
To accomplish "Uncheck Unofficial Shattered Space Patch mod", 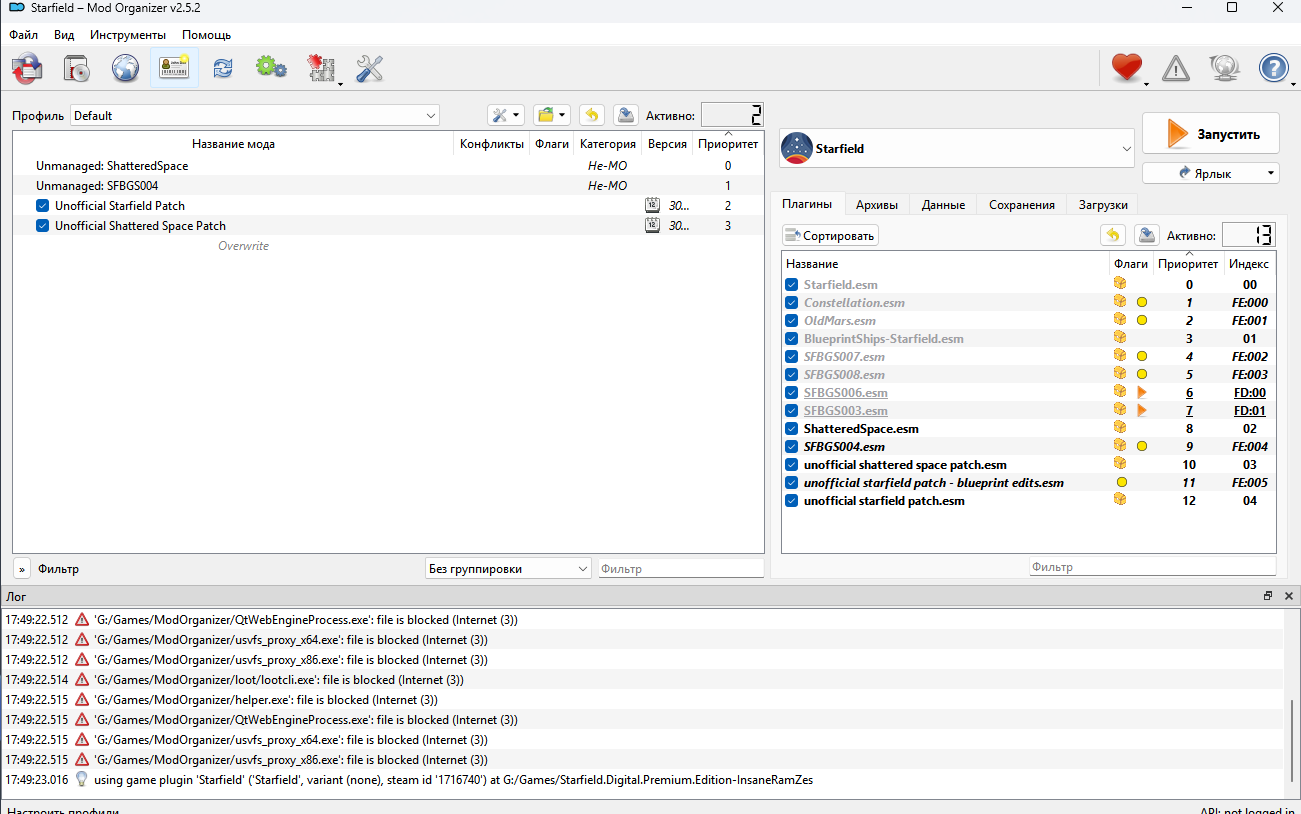I will 42,226.
